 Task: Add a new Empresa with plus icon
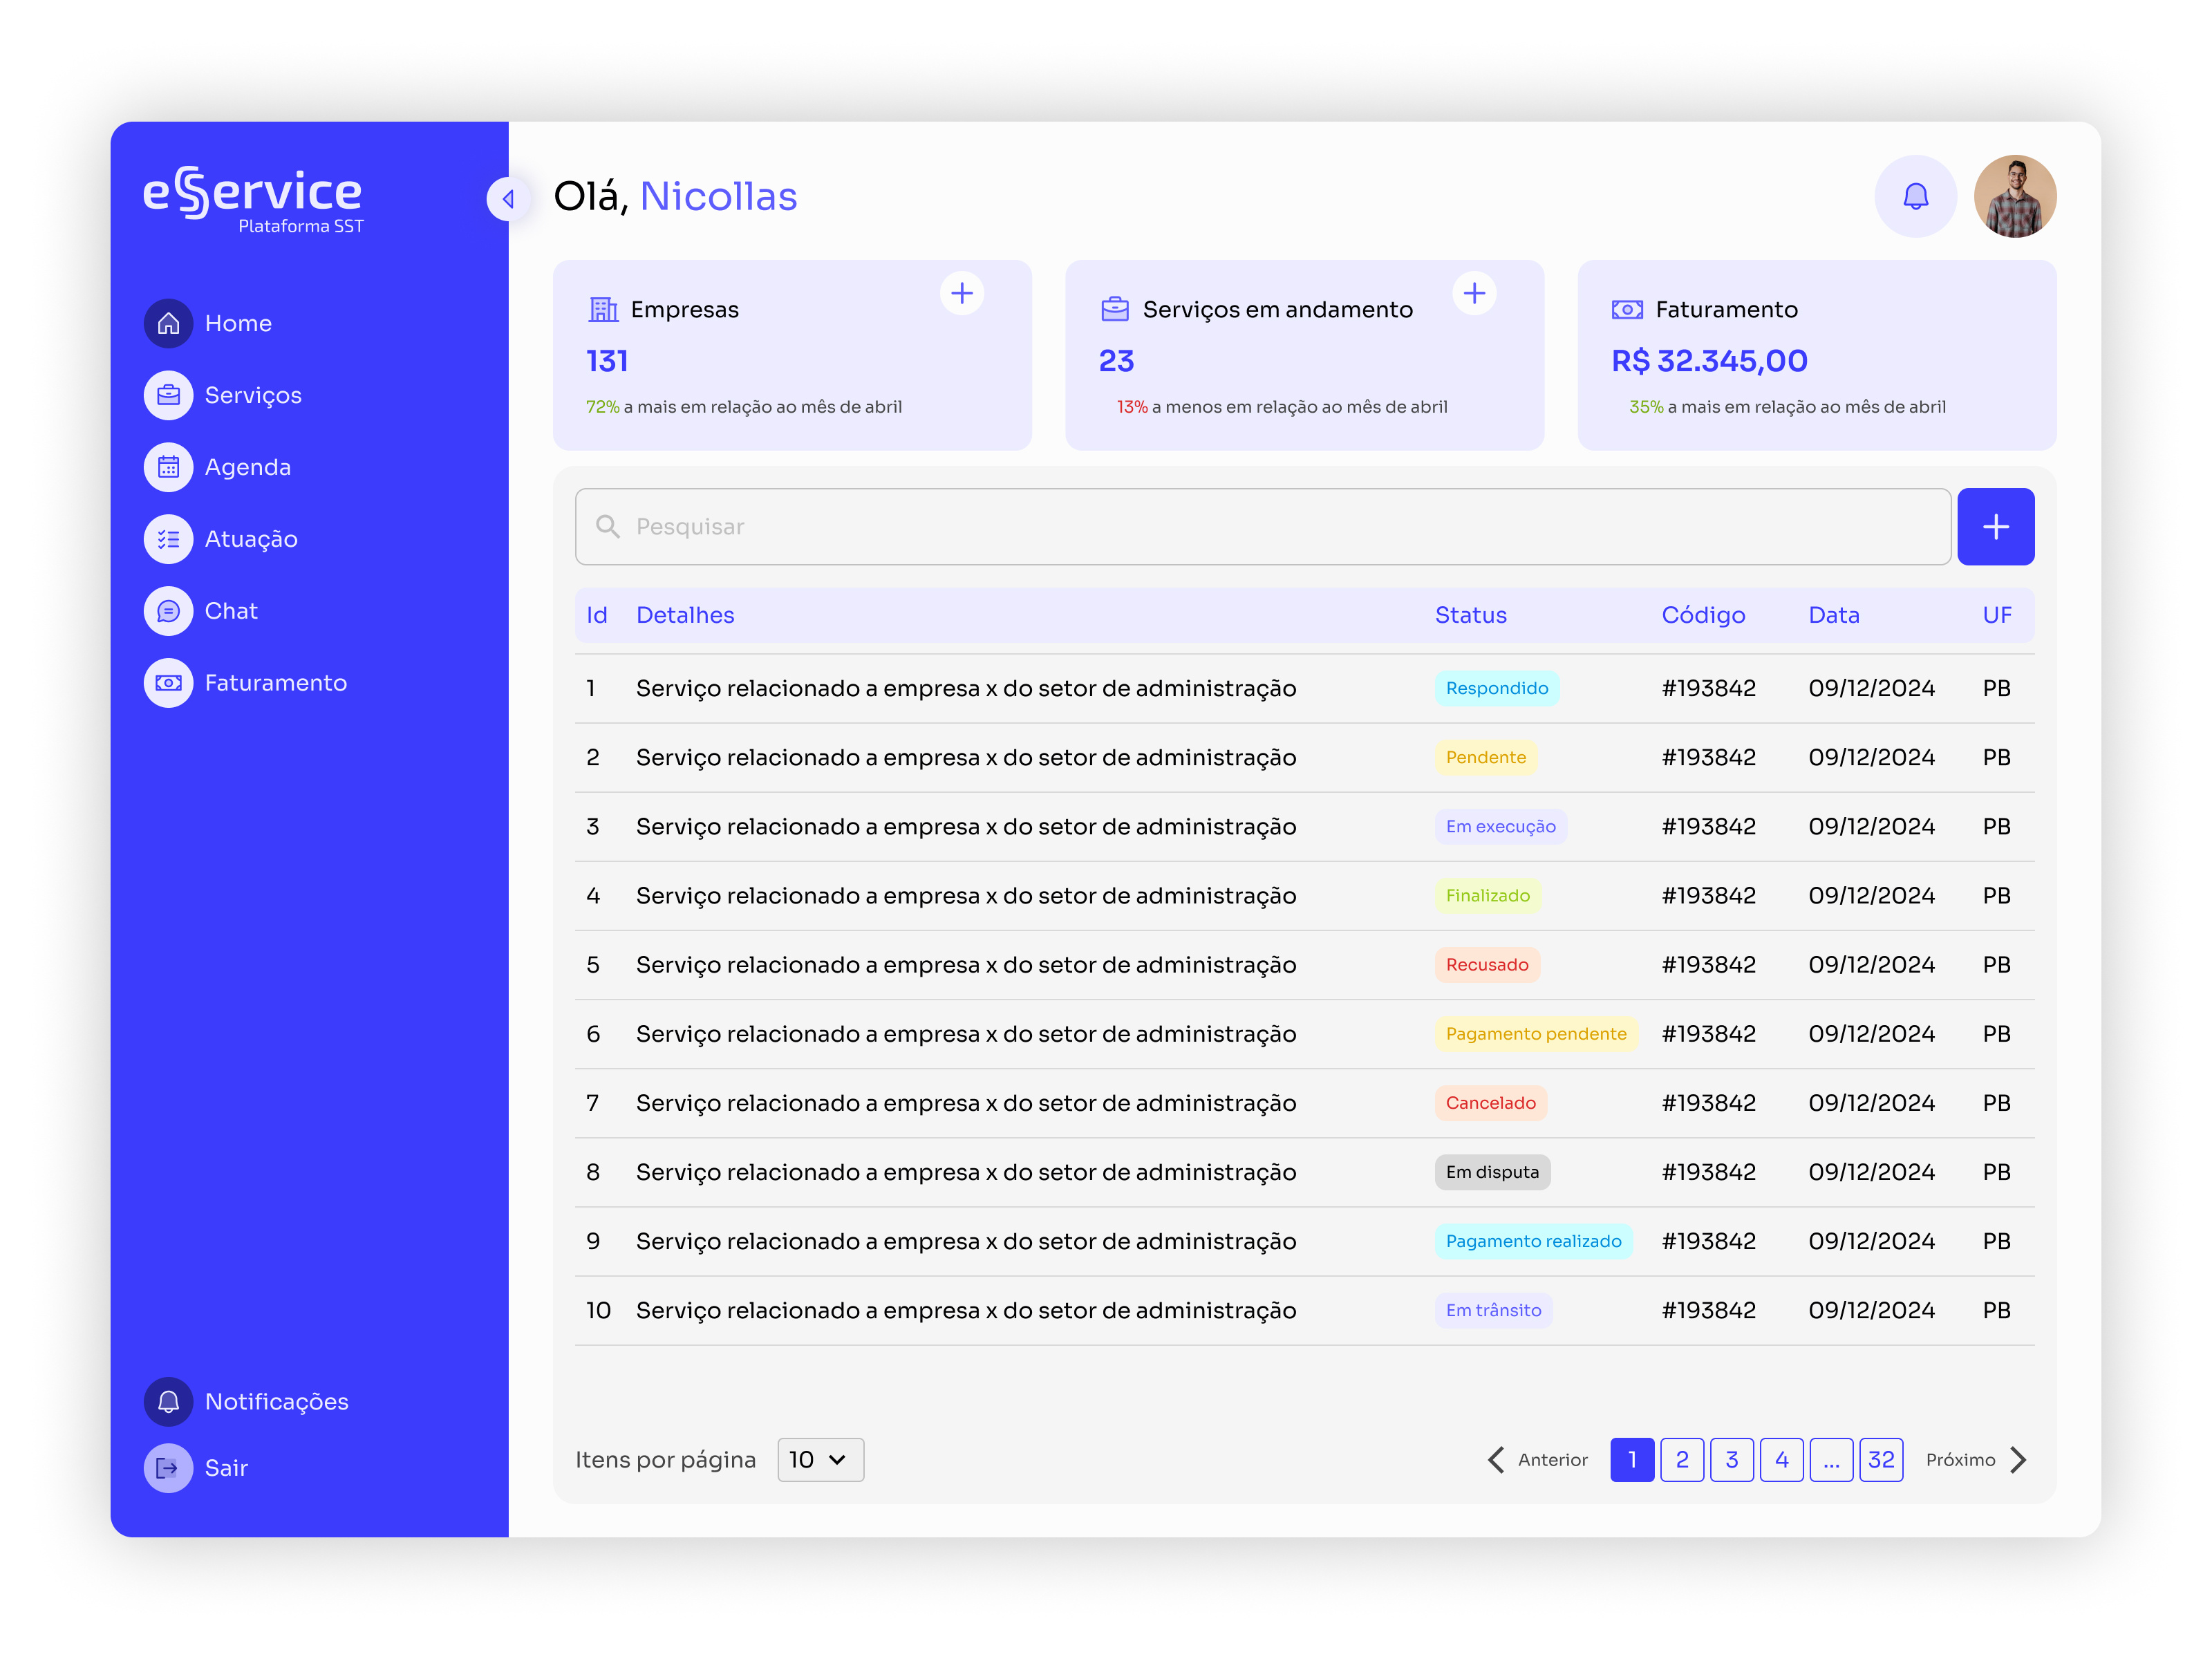pyautogui.click(x=962, y=293)
